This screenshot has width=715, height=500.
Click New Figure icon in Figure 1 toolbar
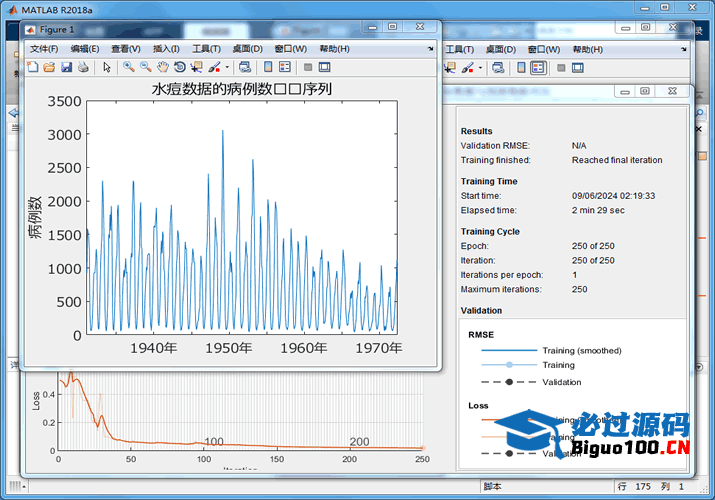tap(32, 67)
